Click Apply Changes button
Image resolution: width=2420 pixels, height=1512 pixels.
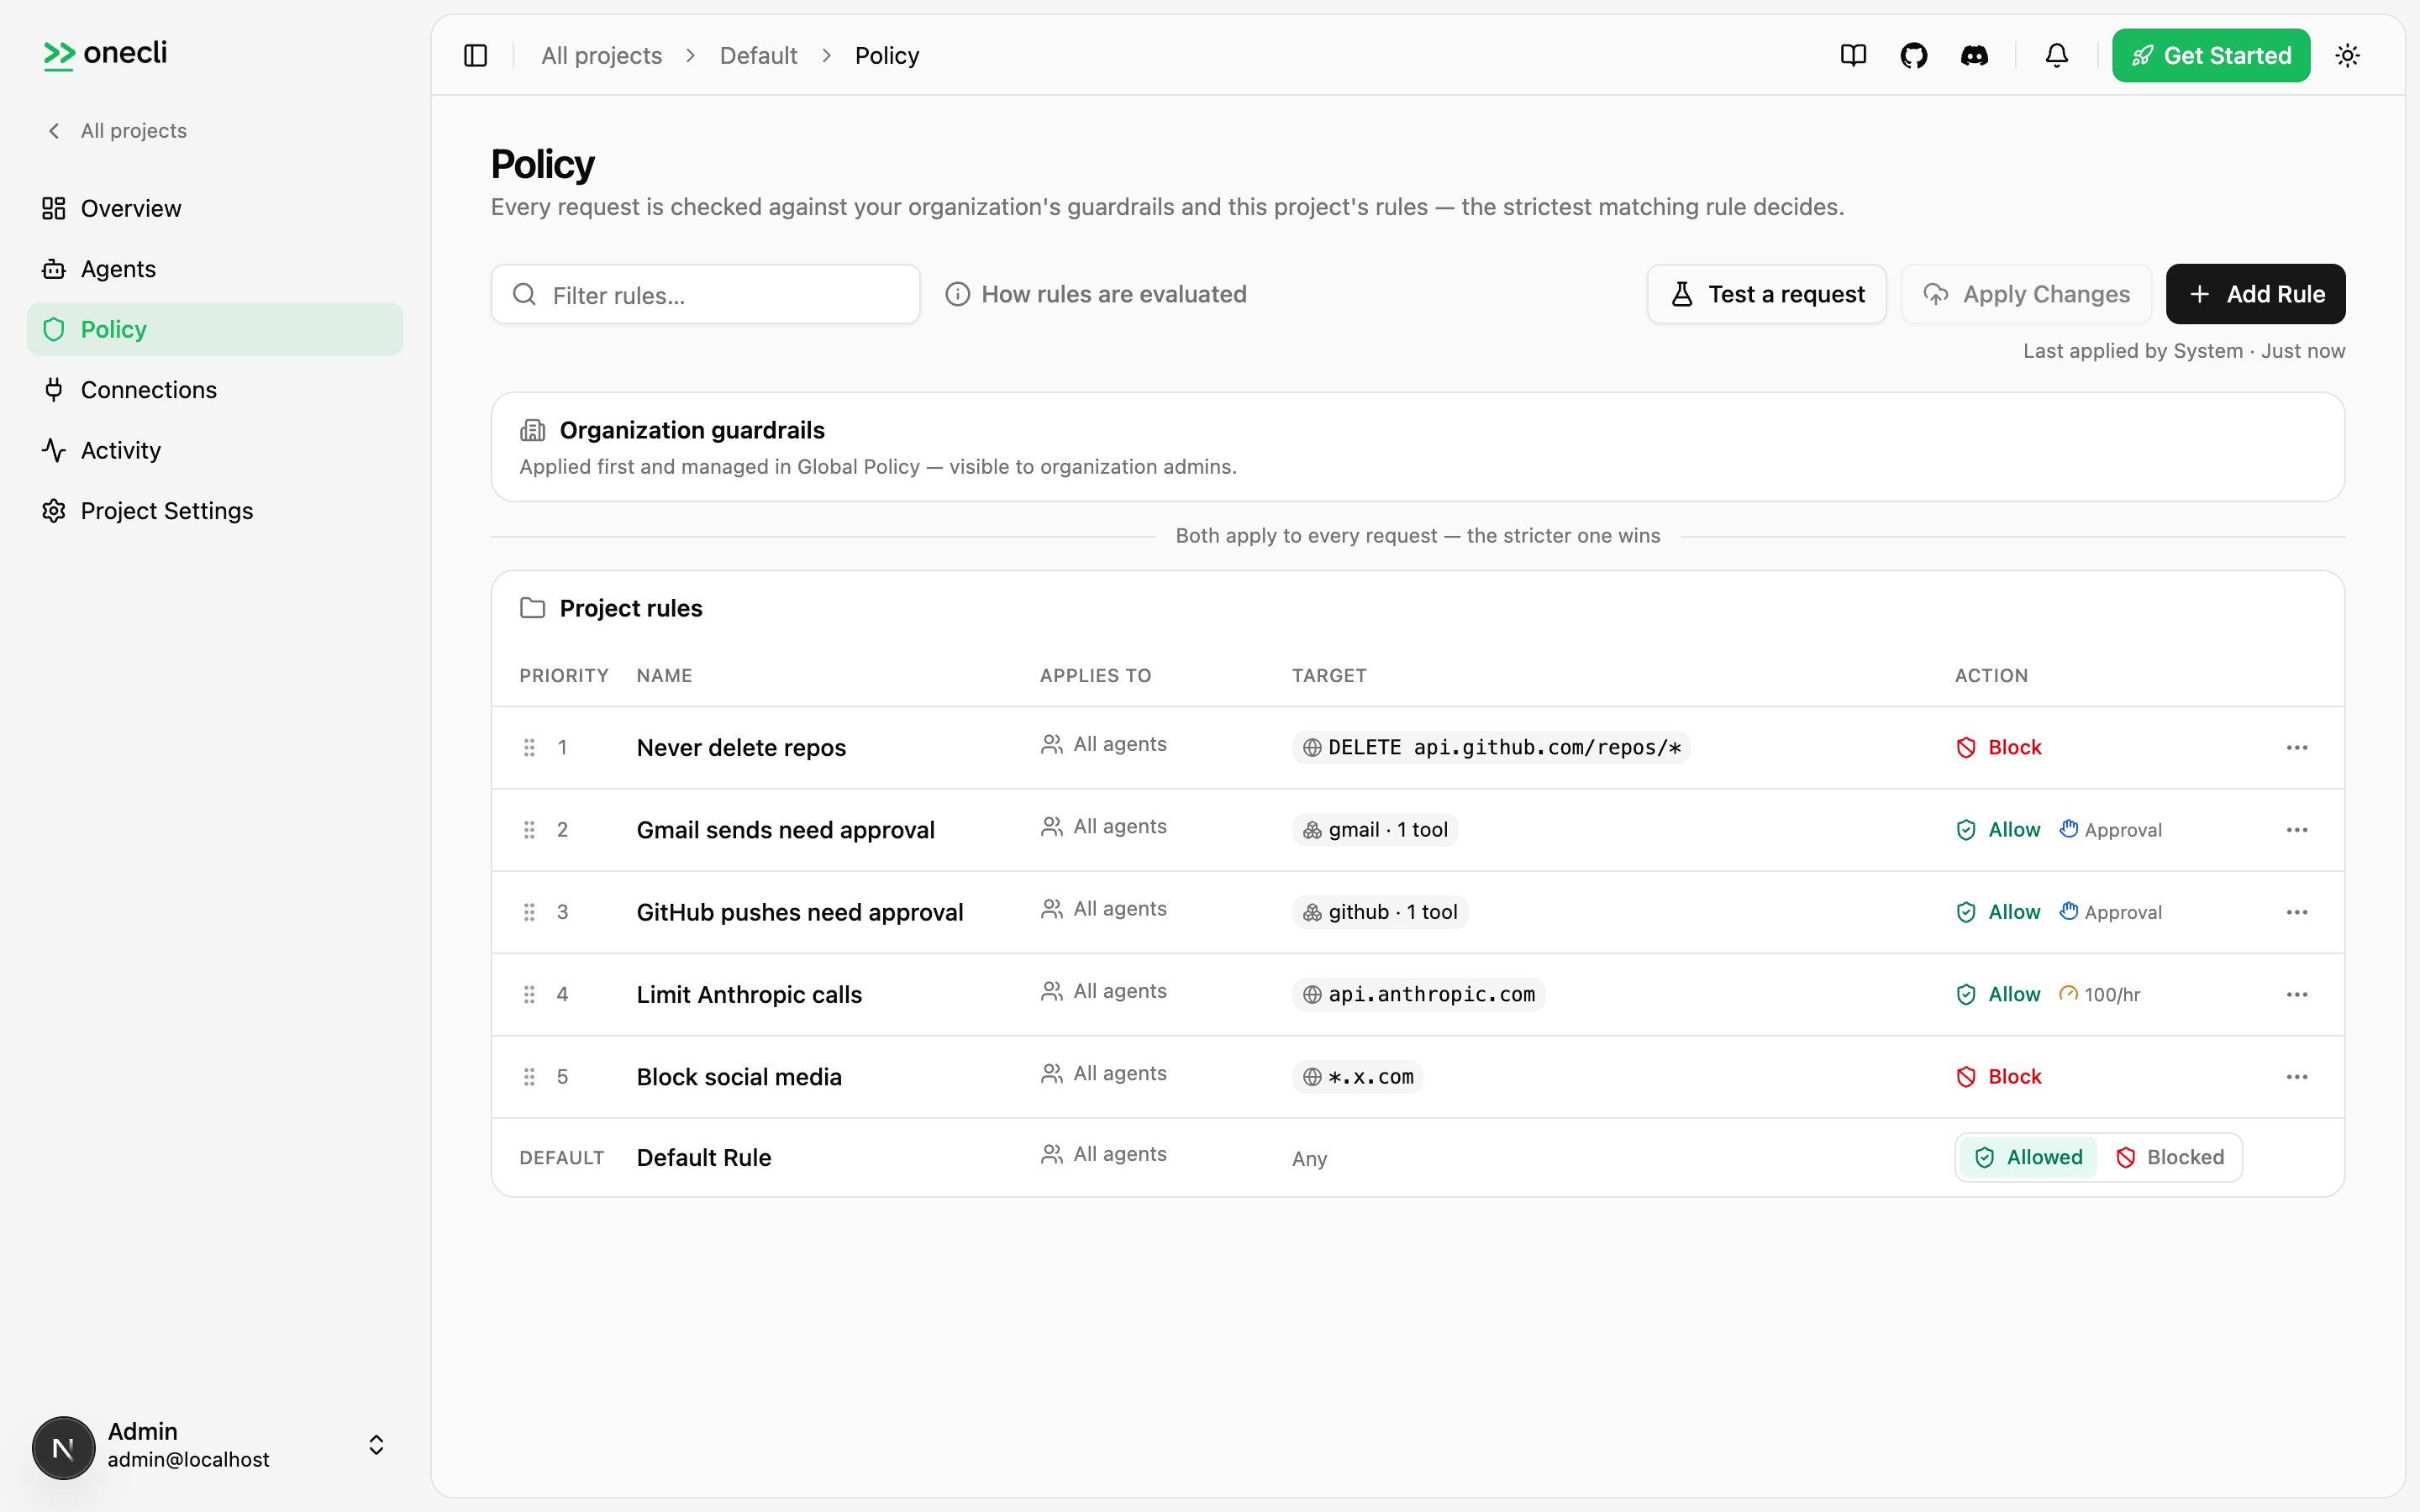click(2026, 294)
